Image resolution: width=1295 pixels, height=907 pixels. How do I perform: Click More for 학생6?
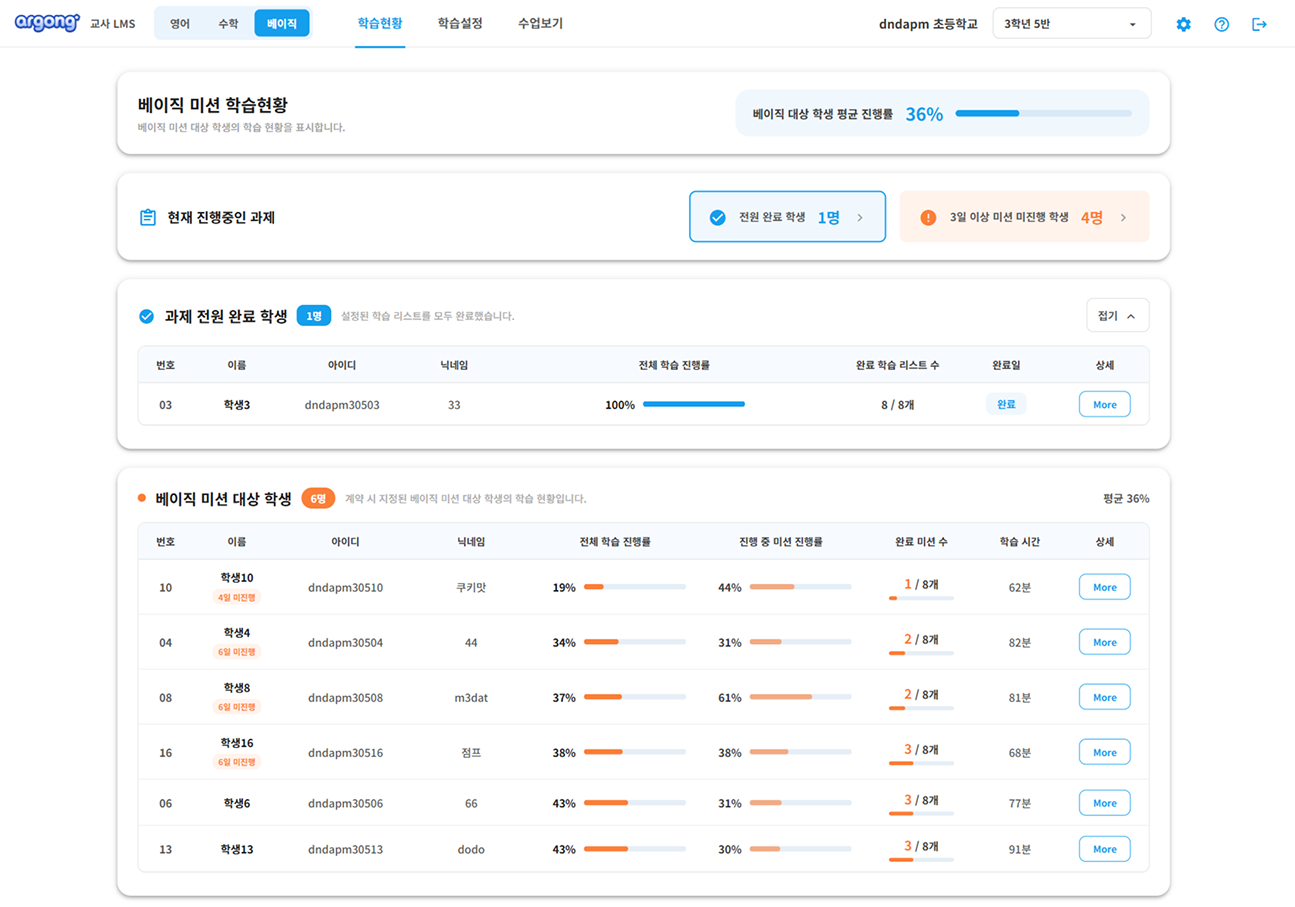[1105, 803]
